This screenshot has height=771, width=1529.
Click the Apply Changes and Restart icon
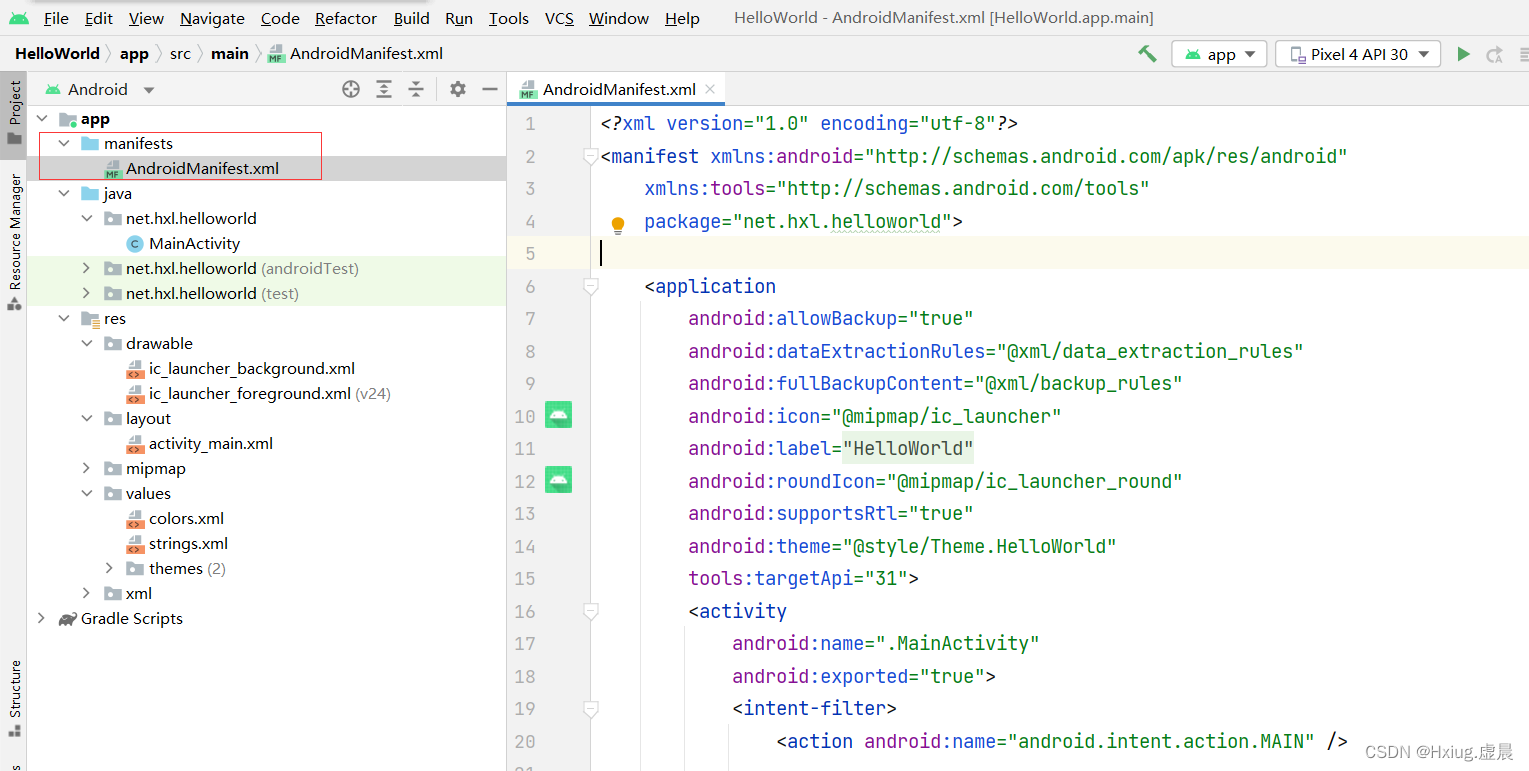[1495, 54]
